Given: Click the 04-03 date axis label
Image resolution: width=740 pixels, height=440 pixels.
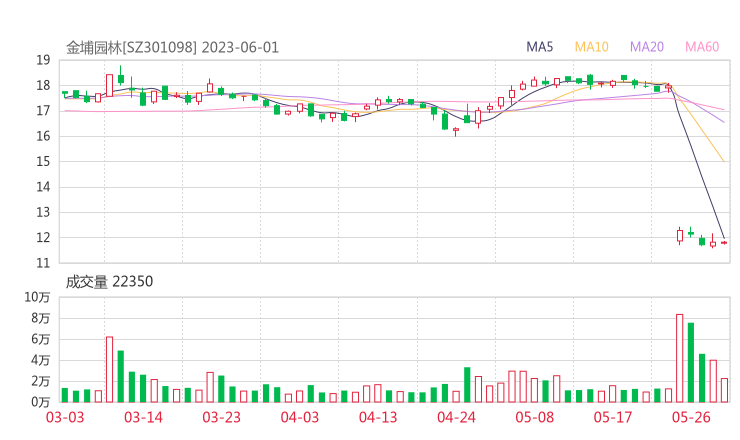Looking at the screenshot, I should click(300, 417).
